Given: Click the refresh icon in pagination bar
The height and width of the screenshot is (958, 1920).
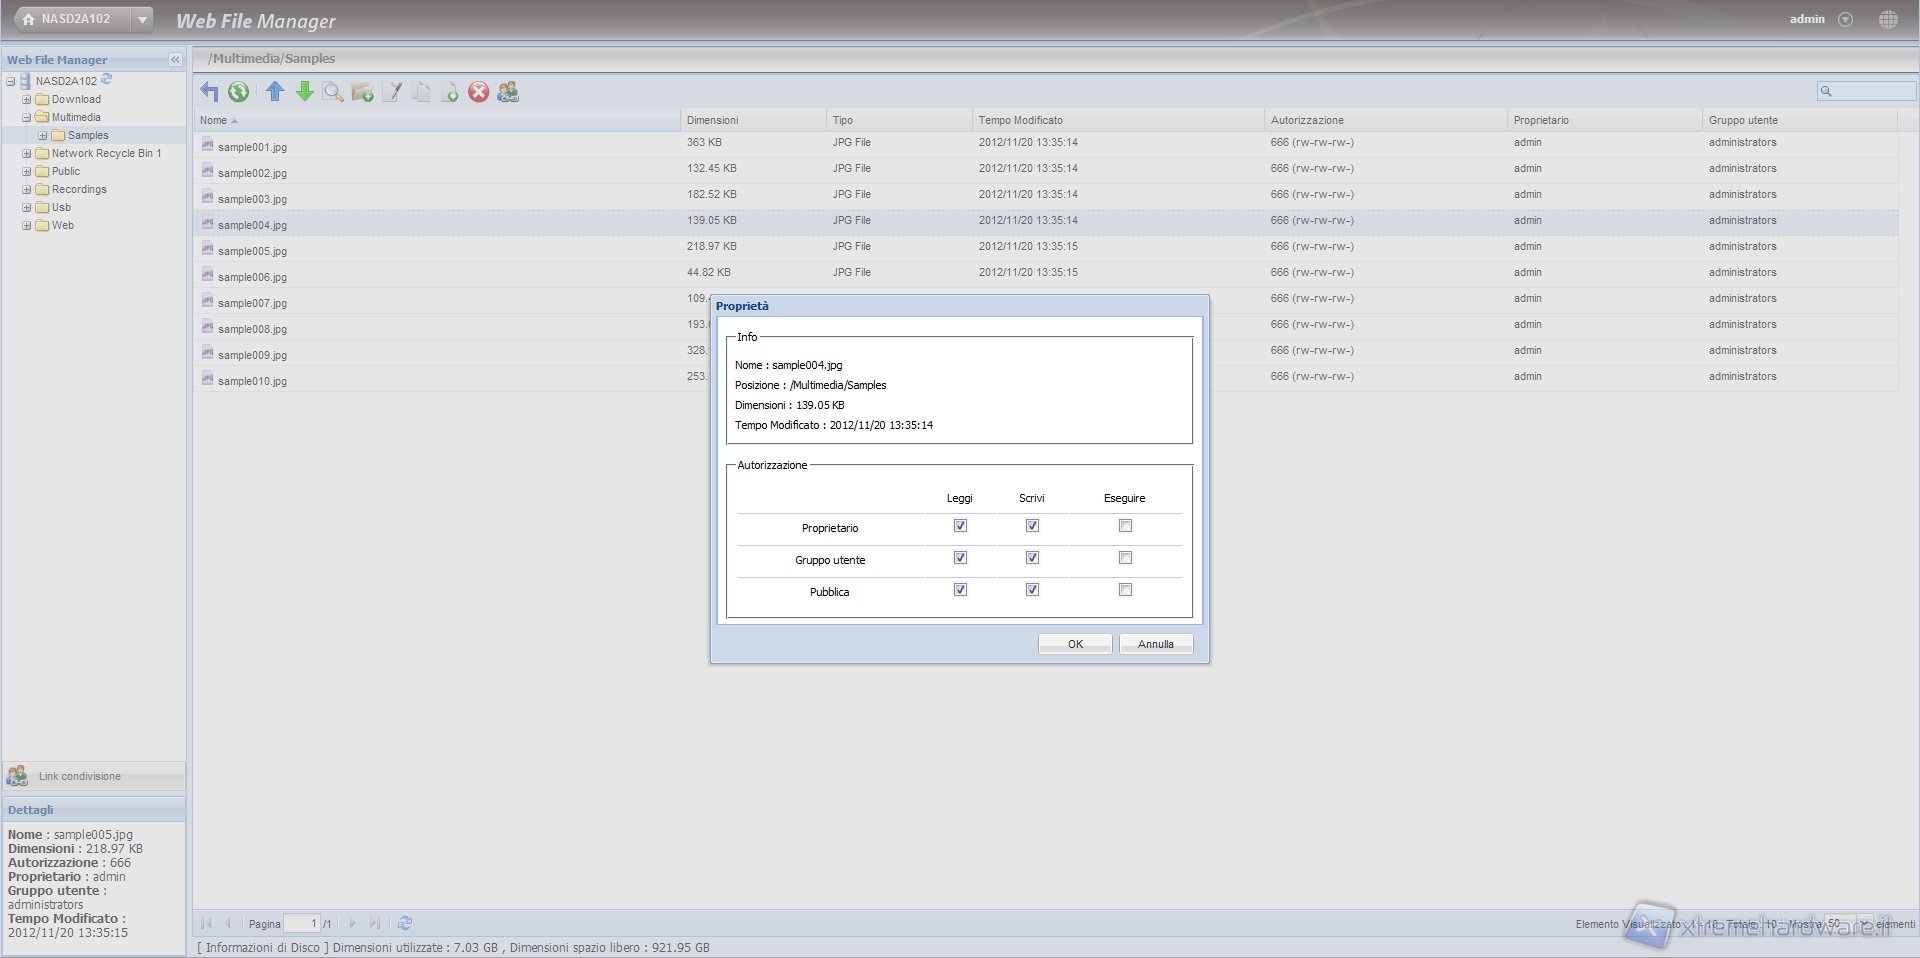Looking at the screenshot, I should tap(405, 923).
